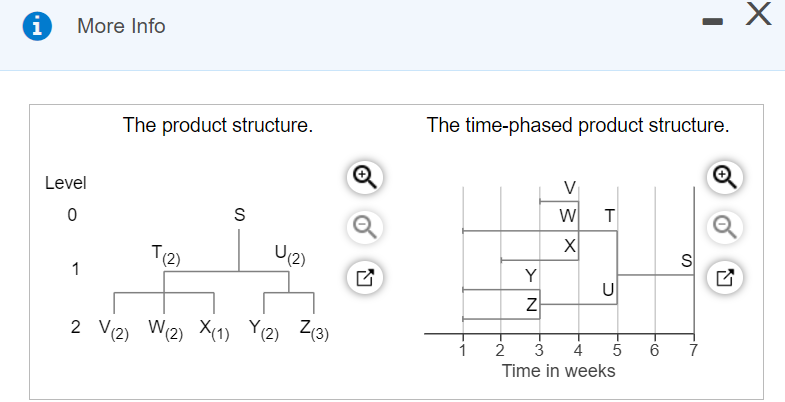Zoom in on the time-phased product structure
The height and width of the screenshot is (402, 785).
(x=722, y=177)
